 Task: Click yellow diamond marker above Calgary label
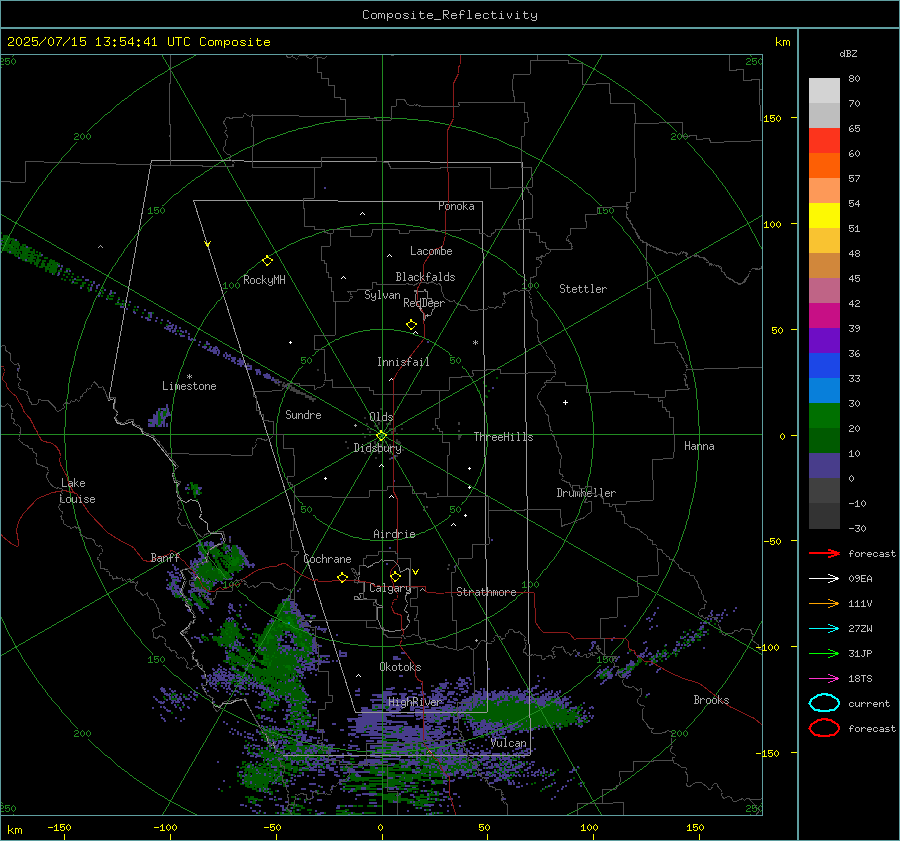click(x=395, y=576)
